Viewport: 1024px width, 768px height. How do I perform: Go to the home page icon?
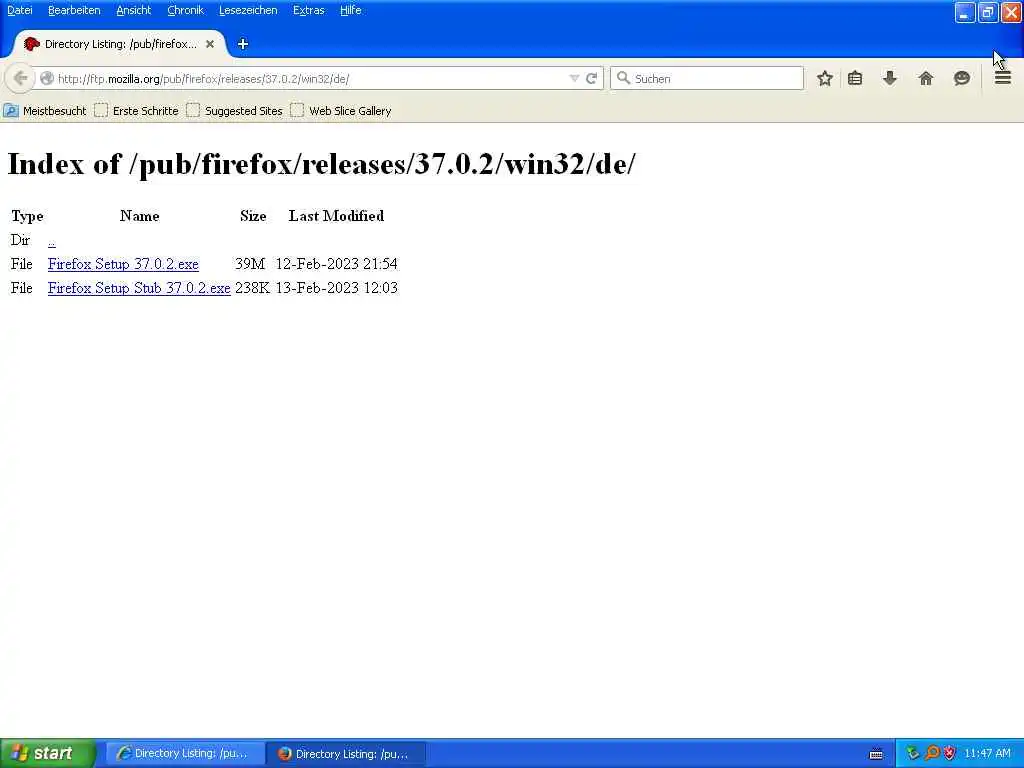click(x=925, y=78)
